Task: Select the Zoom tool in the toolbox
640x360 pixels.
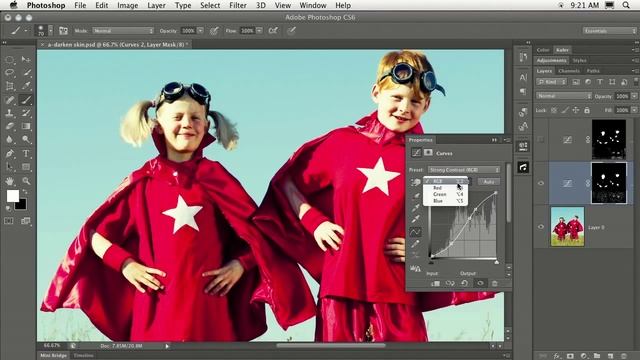Action: coord(26,180)
